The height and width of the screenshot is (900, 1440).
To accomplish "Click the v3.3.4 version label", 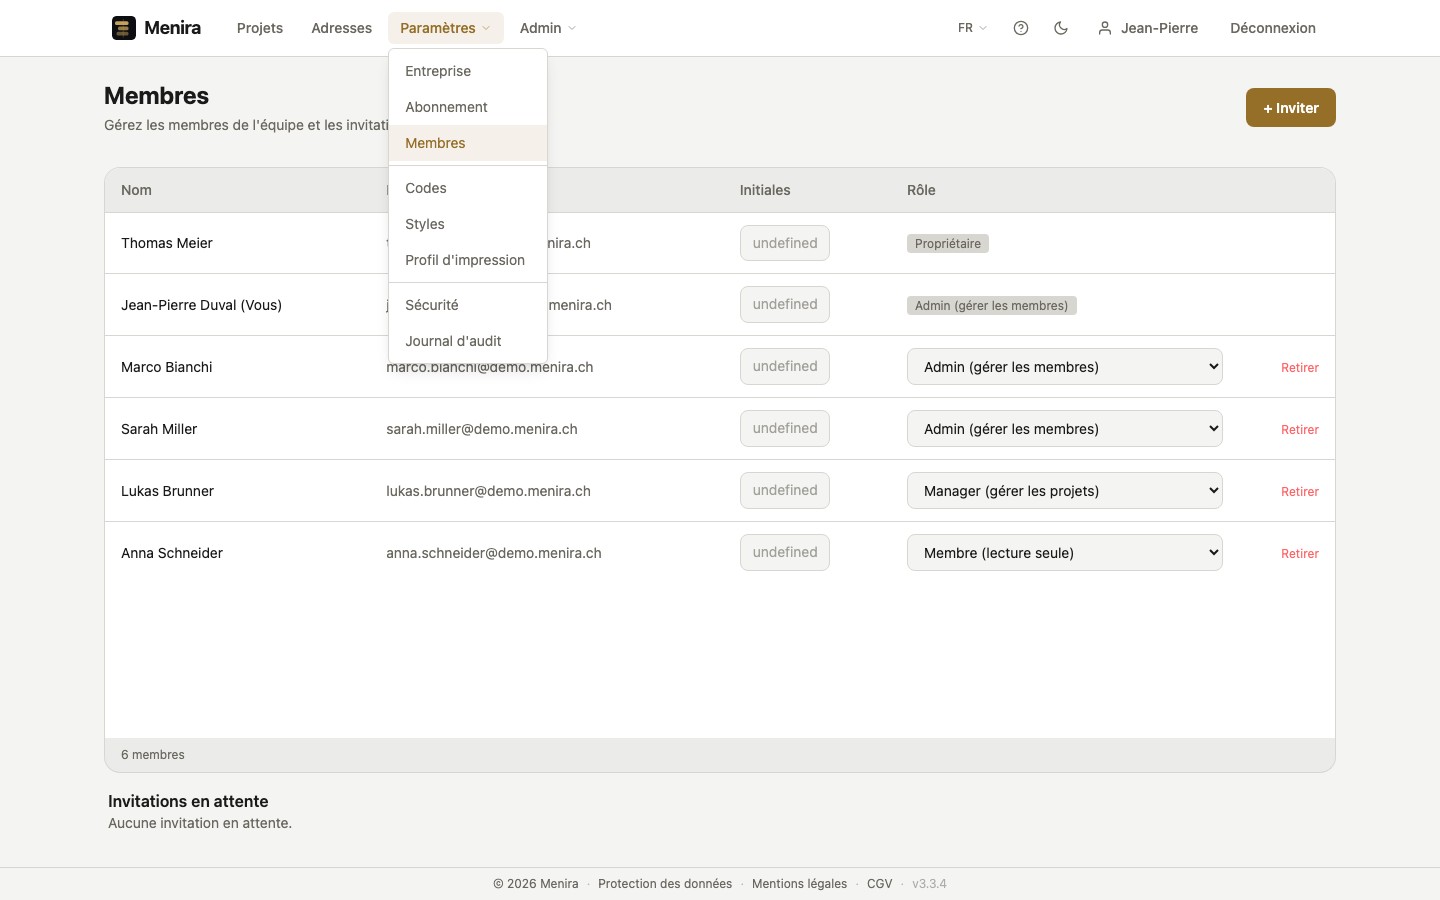I will point(929,884).
